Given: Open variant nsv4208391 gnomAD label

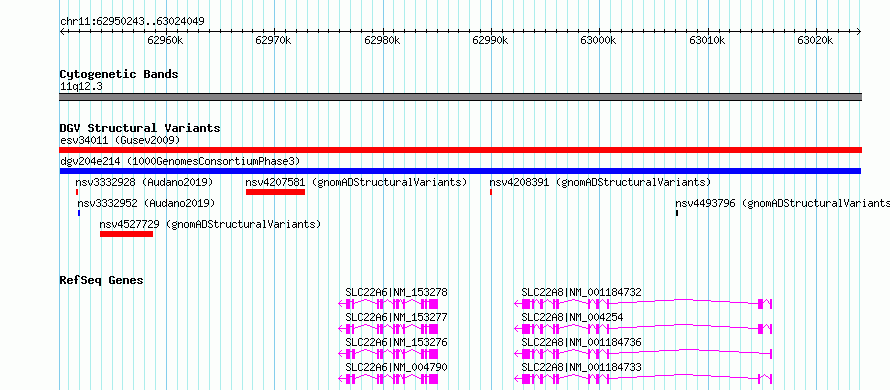Looking at the screenshot, I should click(x=600, y=182).
